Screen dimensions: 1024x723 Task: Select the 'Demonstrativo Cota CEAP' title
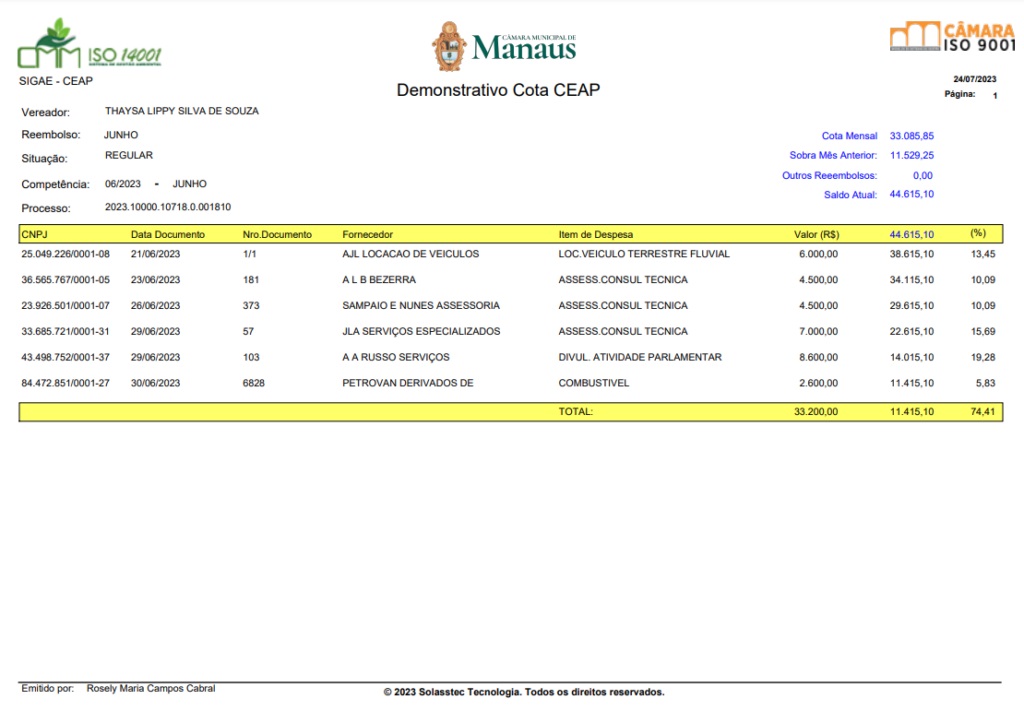point(498,90)
